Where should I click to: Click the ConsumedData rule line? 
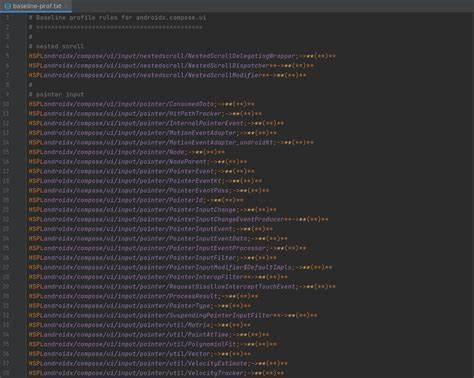point(142,104)
